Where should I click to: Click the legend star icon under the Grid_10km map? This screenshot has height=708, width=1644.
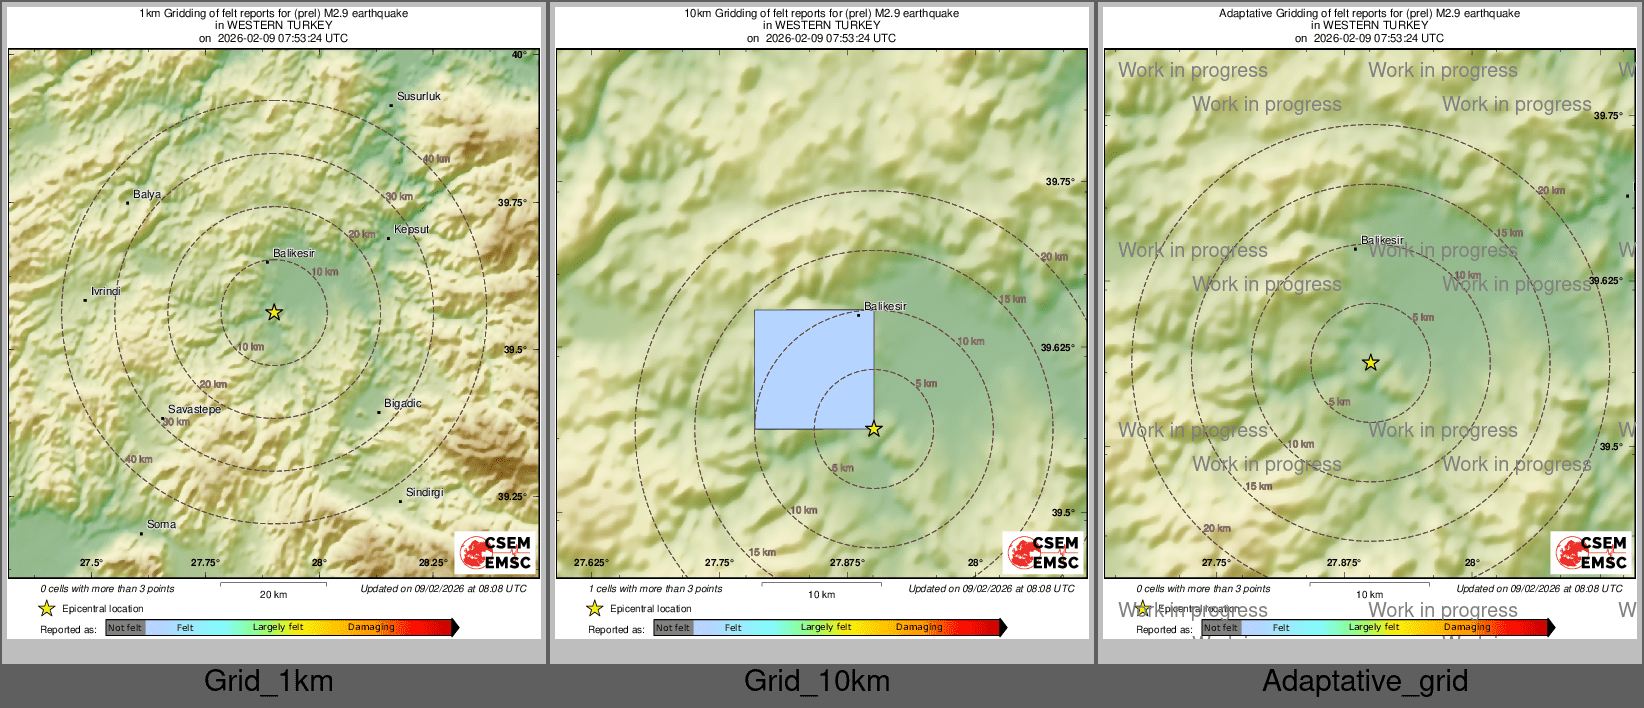(595, 608)
